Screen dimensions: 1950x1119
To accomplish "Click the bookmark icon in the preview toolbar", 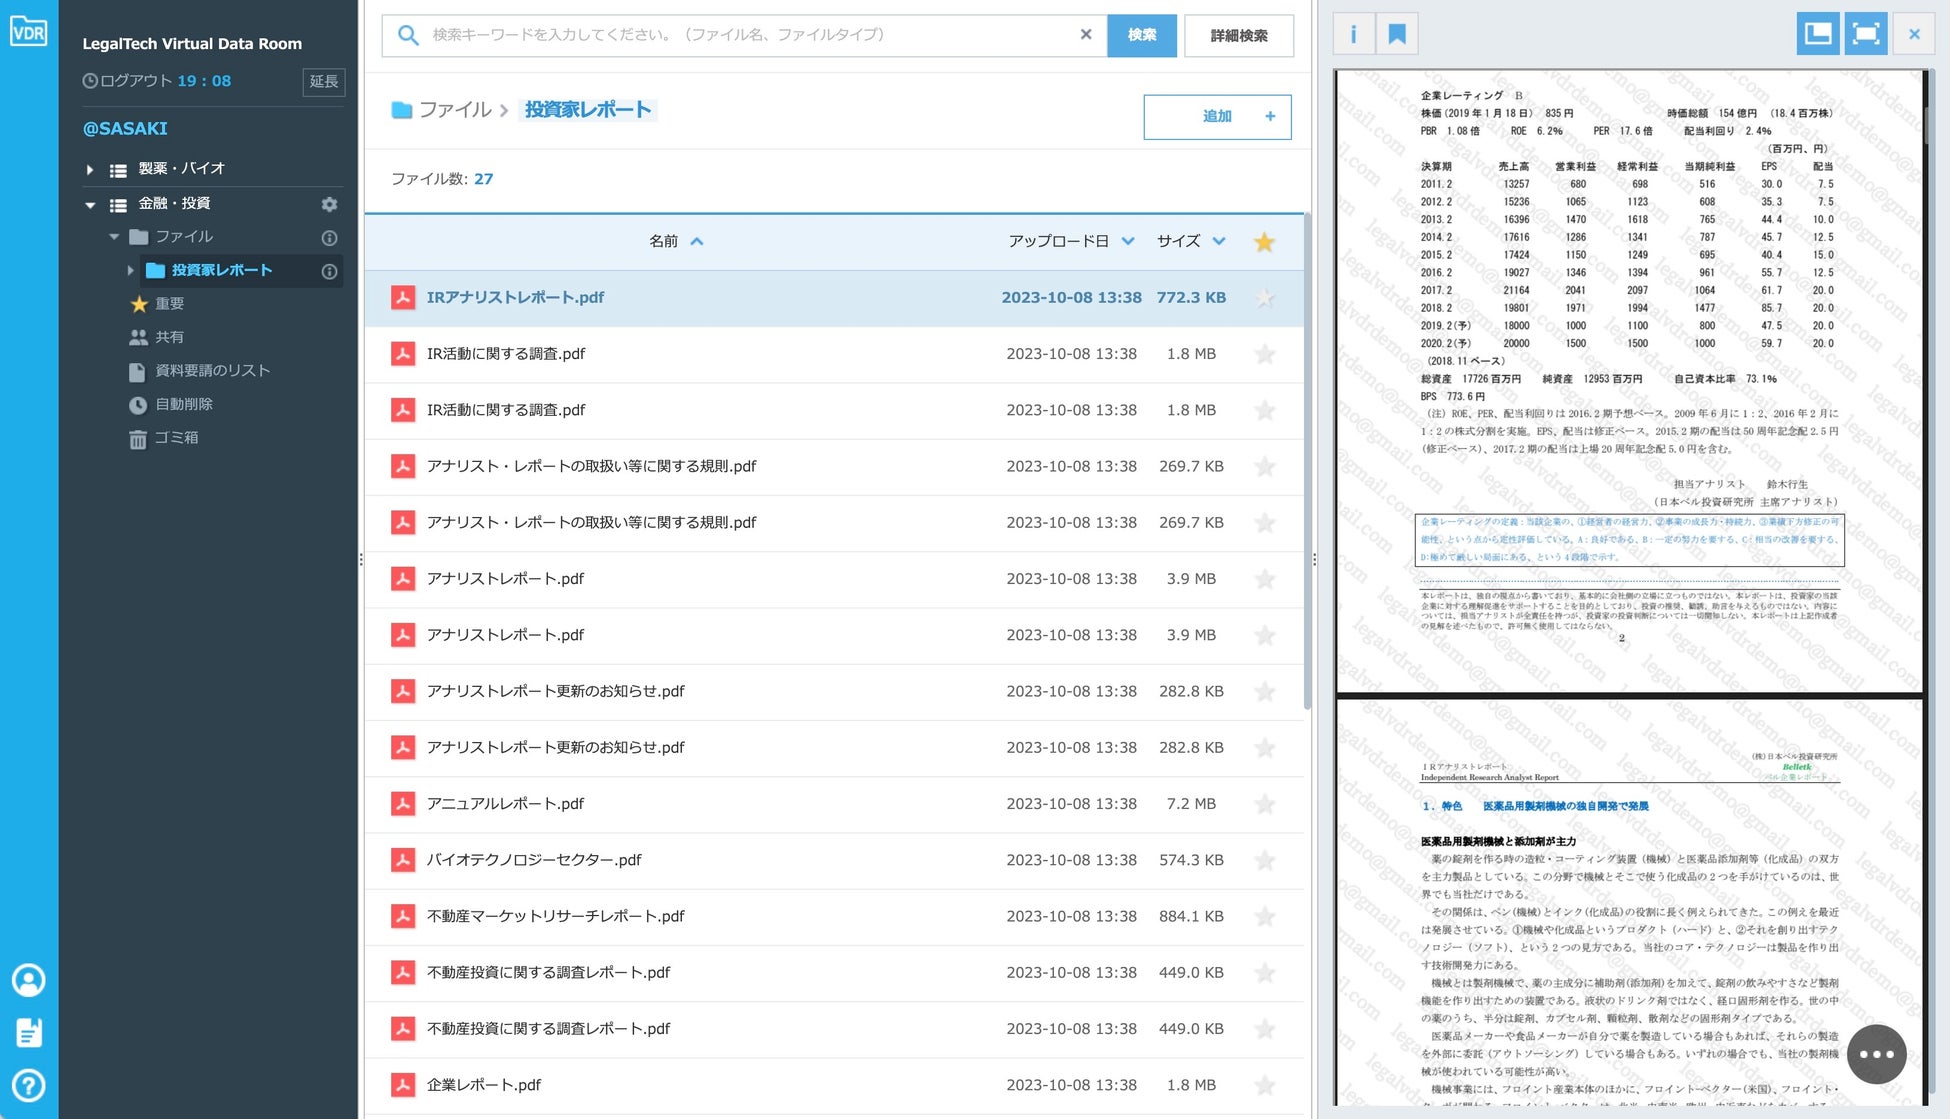I will click(x=1397, y=35).
